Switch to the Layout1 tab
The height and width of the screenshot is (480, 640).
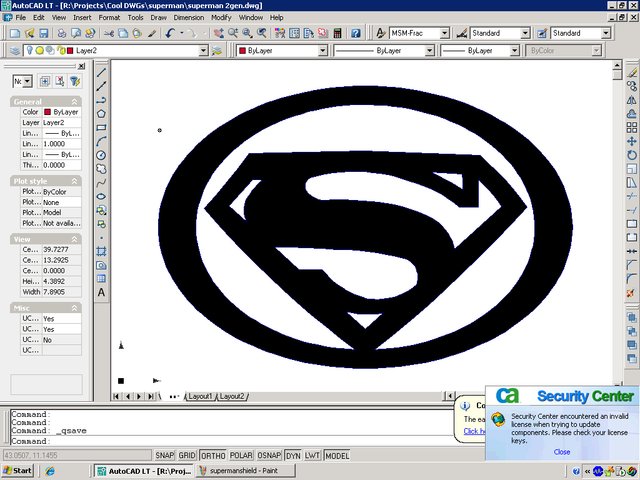point(200,396)
